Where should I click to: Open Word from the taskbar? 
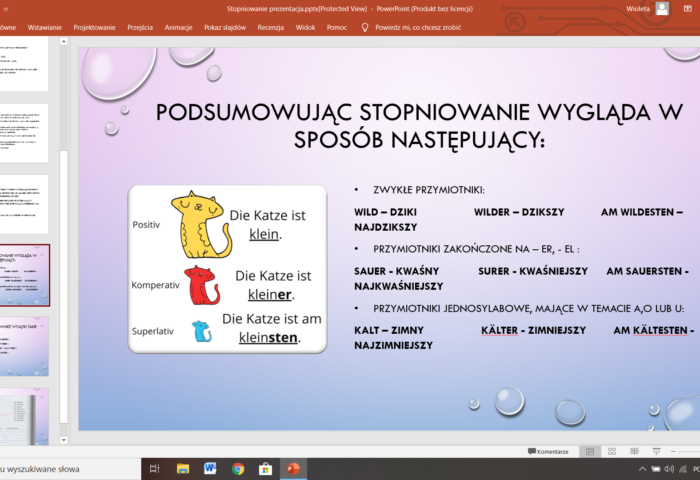210,468
